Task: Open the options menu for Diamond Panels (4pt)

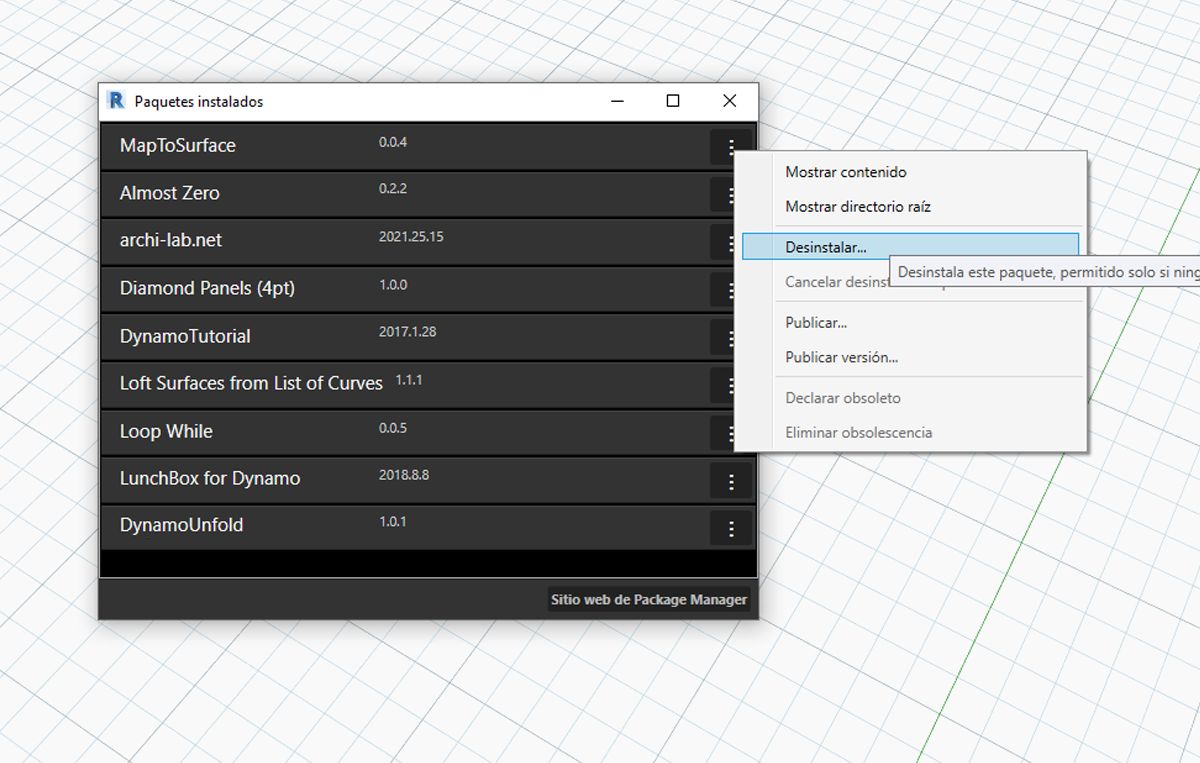Action: (724, 290)
